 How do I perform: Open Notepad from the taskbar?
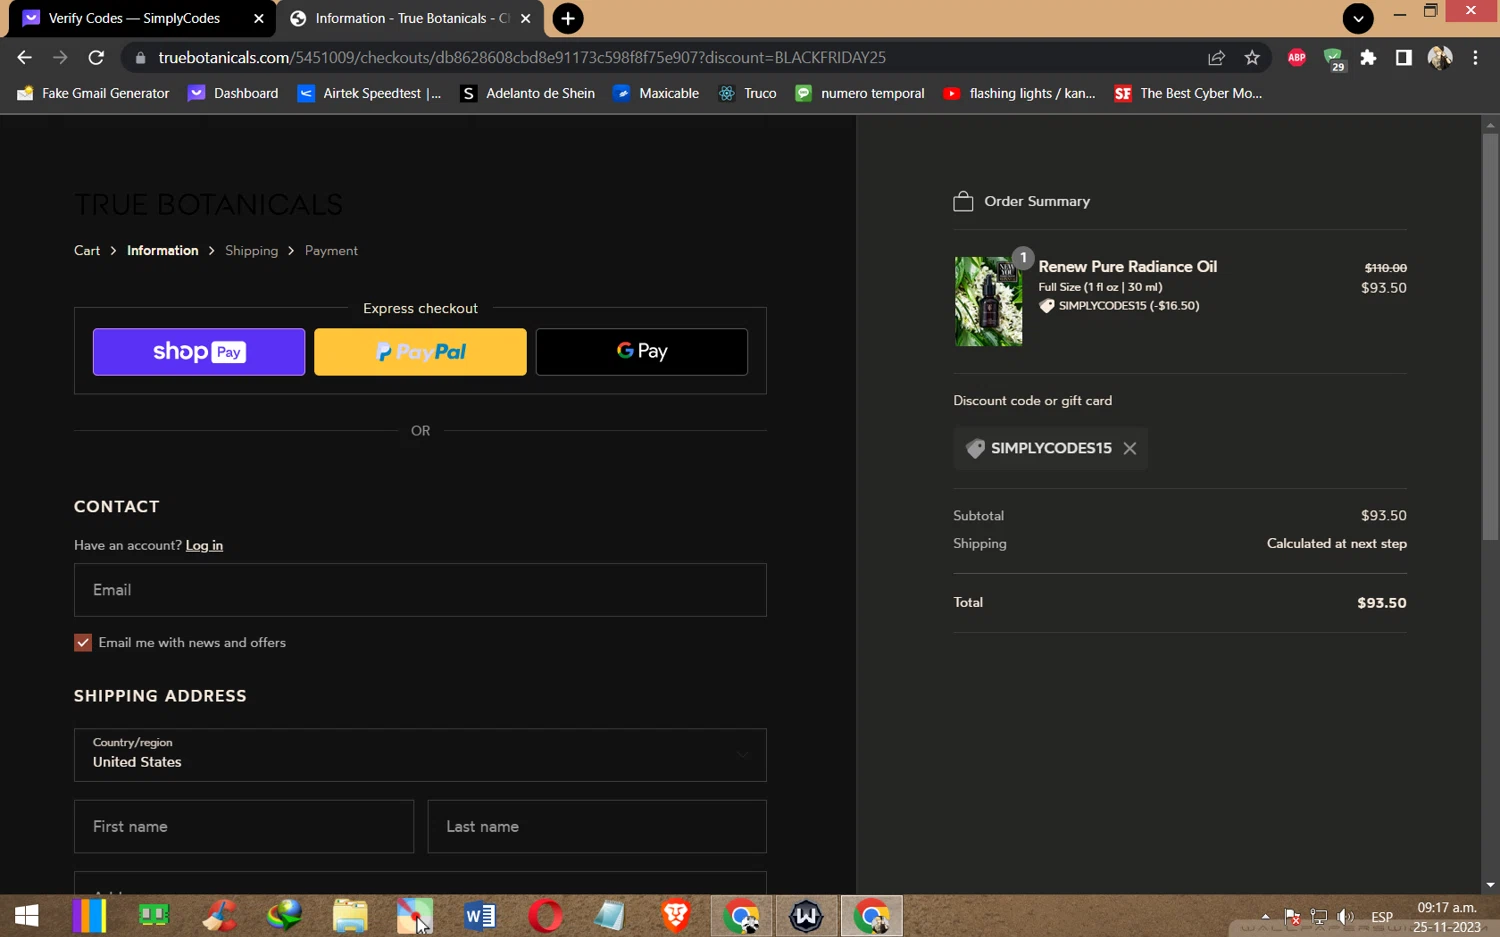coord(610,916)
